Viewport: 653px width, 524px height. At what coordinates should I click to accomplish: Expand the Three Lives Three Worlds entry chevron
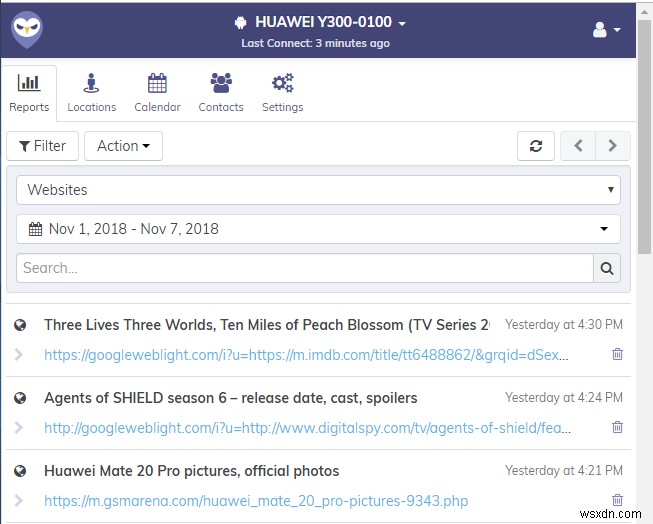[18, 354]
